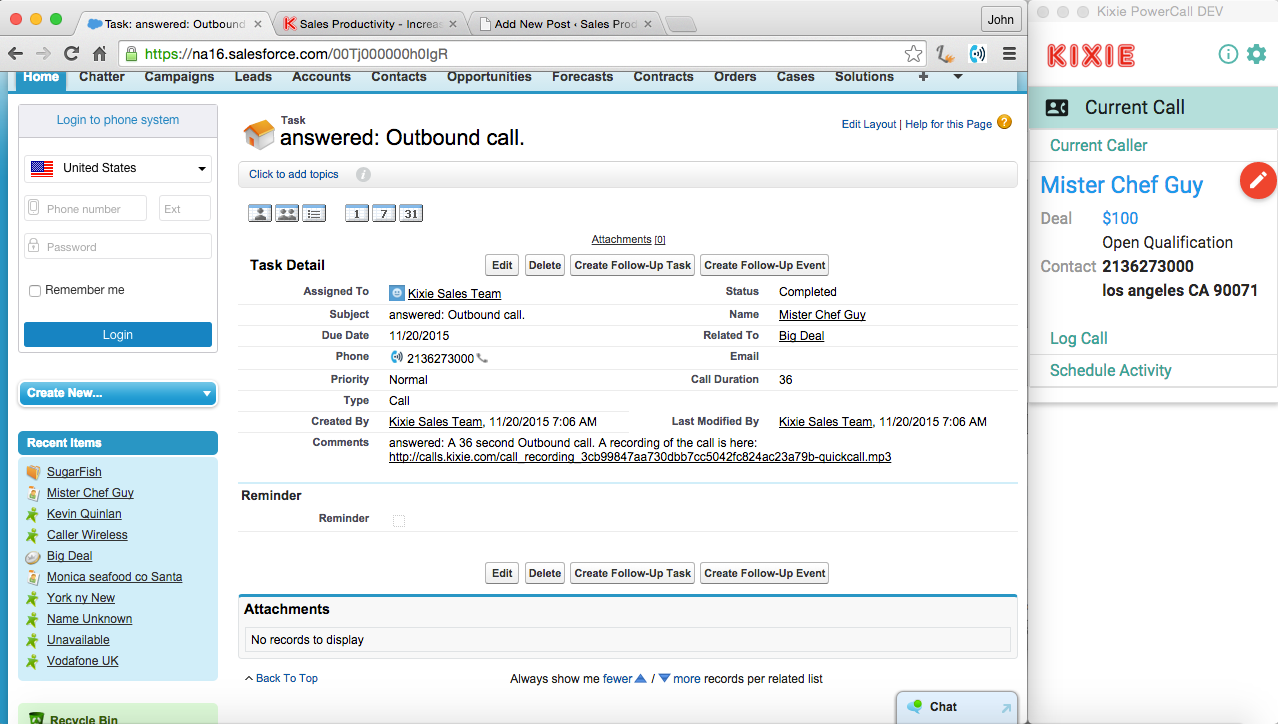
Task: Click the top Create Follow-Up Task button
Action: click(x=633, y=265)
